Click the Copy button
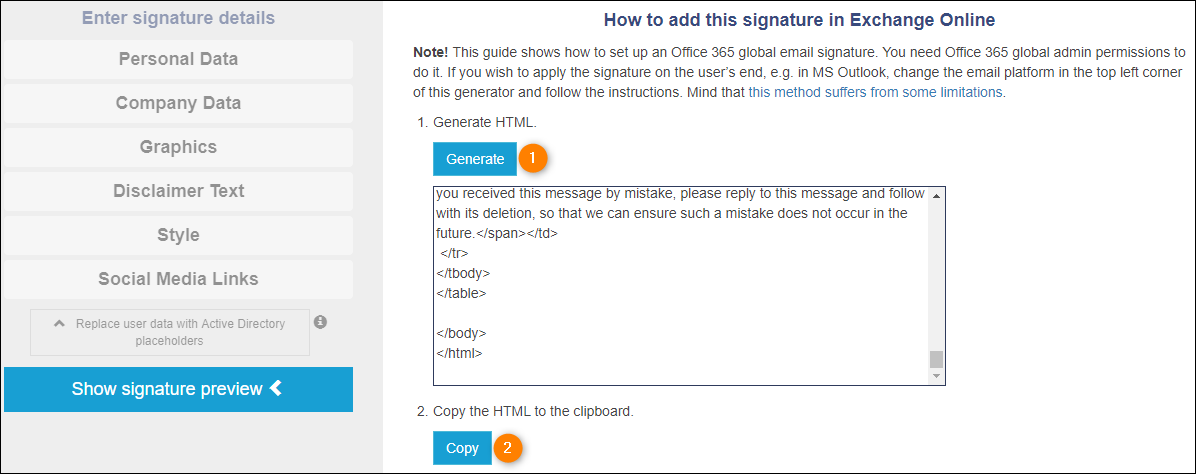 pos(462,448)
